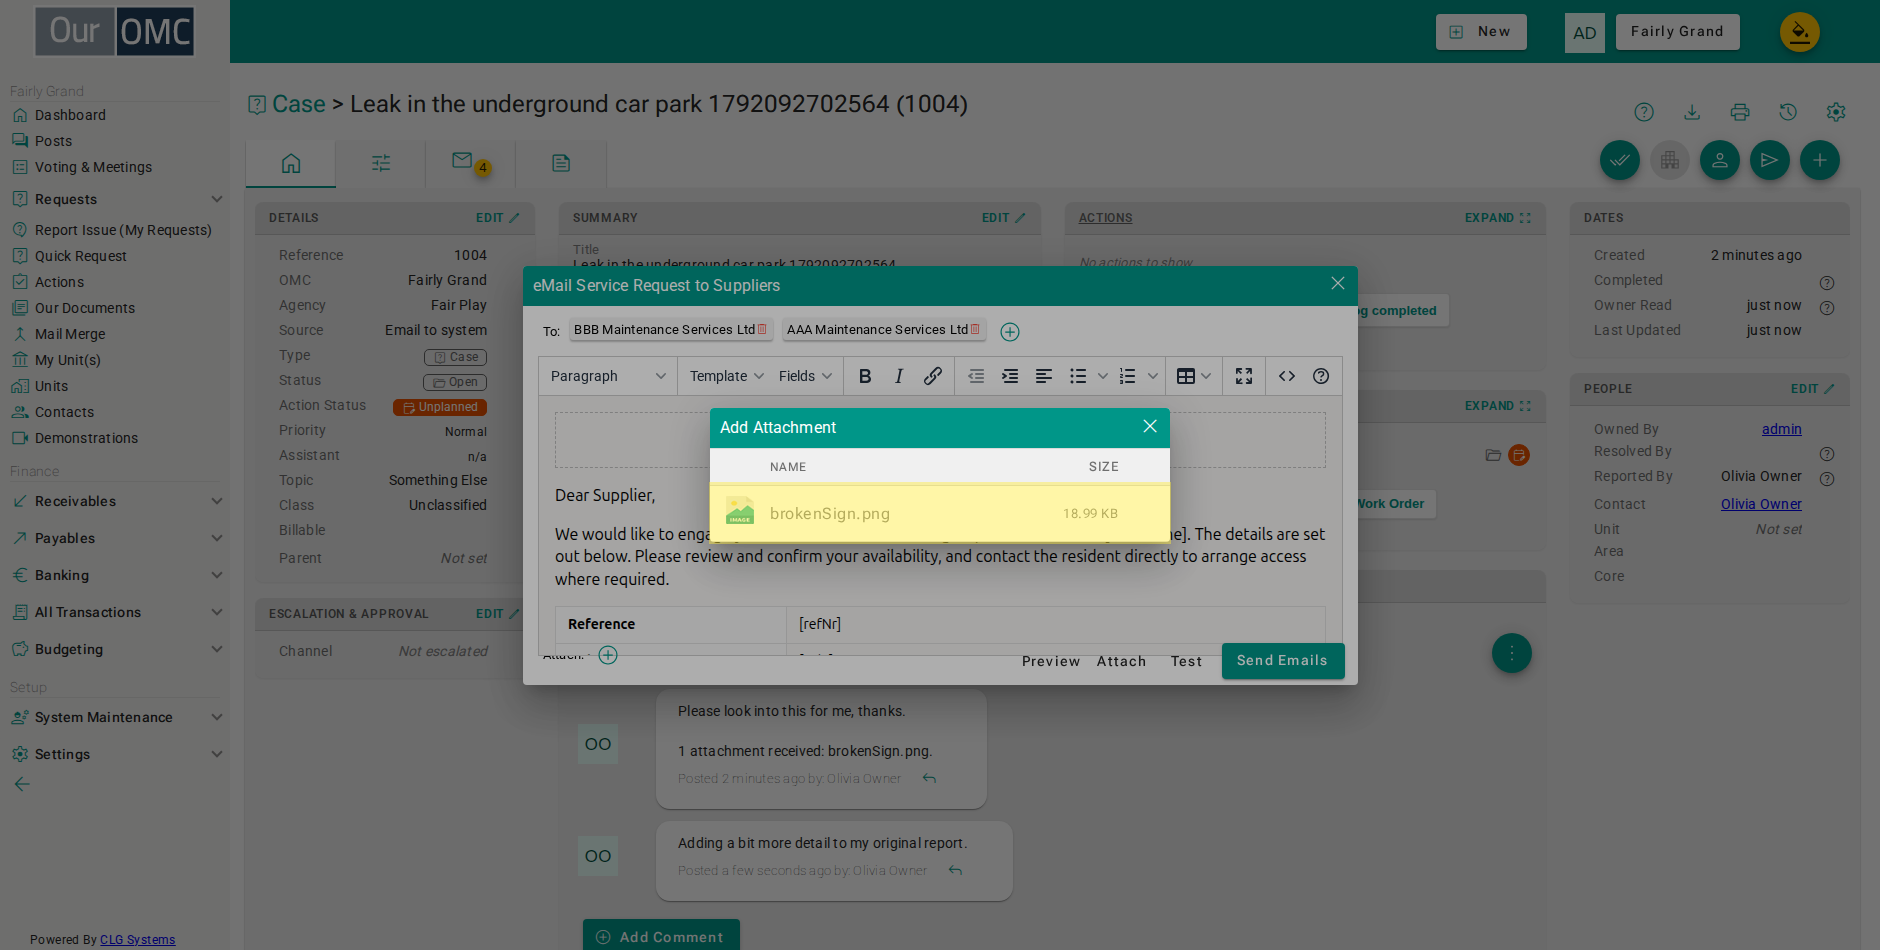The image size is (1880, 950).
Task: Apply numbered list formatting
Action: [1128, 376]
